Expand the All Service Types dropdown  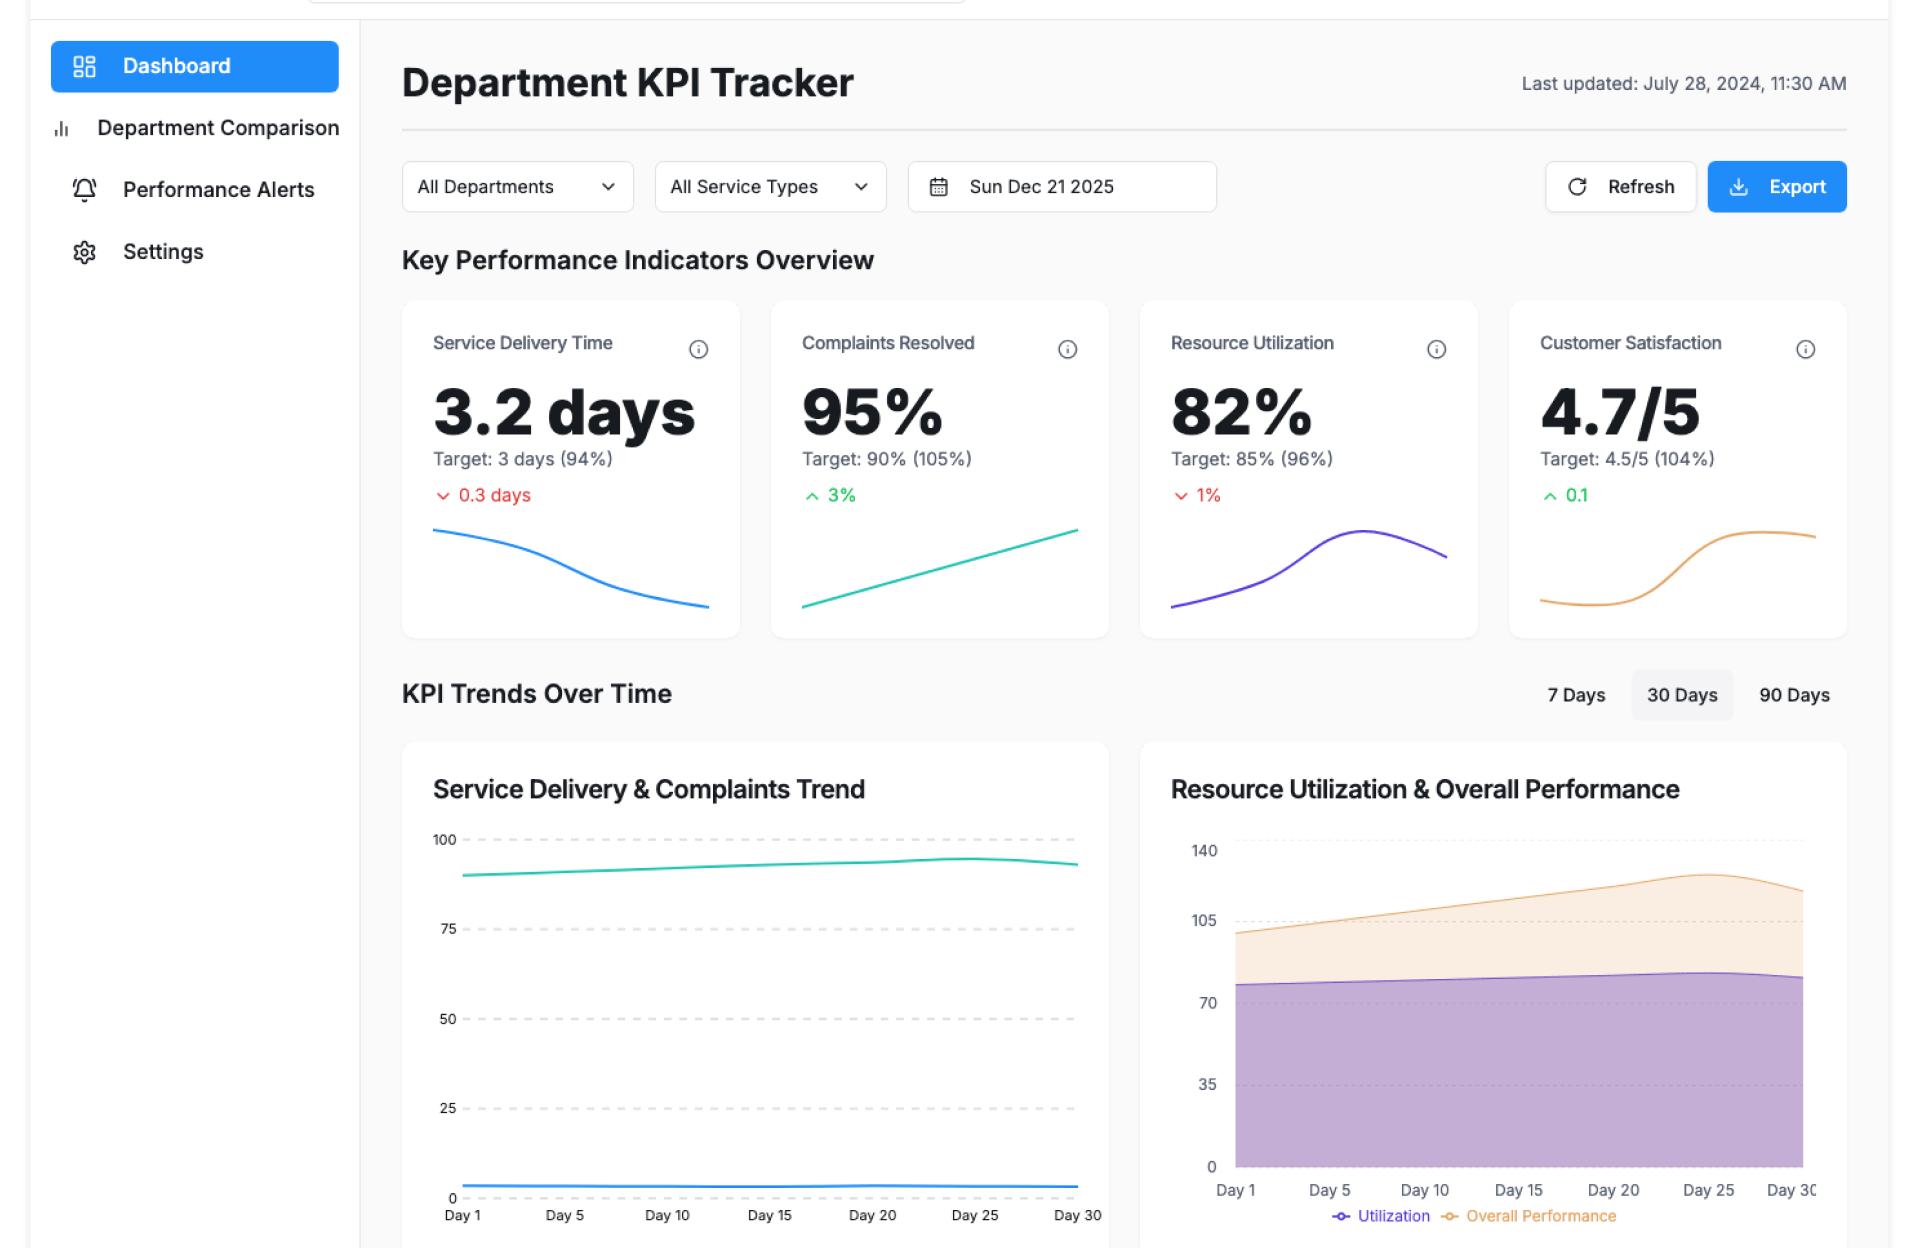770,187
